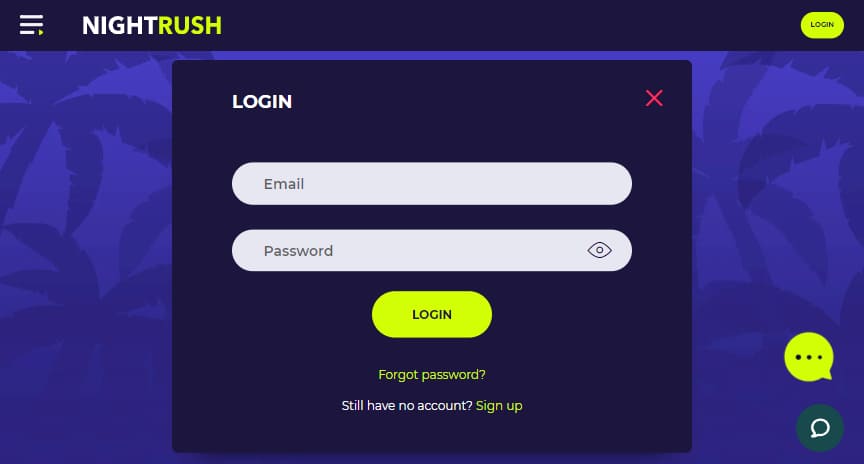Show typed password using the eye icon

click(x=600, y=250)
